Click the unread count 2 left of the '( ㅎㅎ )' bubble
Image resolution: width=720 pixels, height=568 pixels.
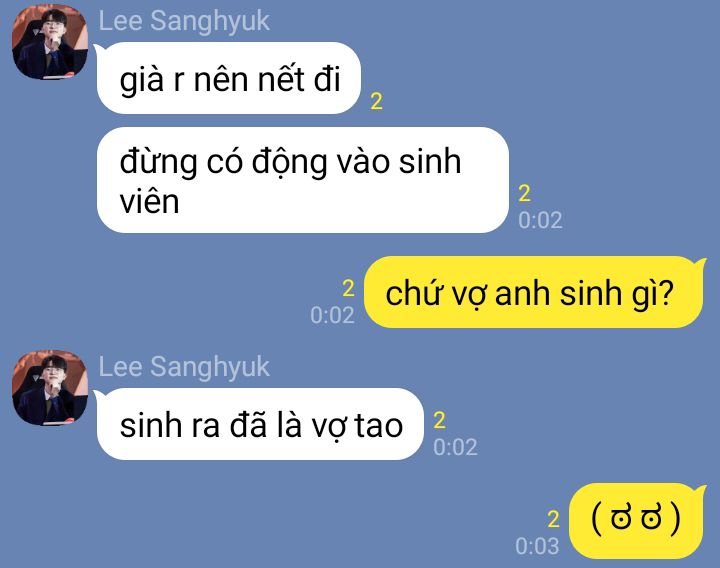click(x=554, y=519)
